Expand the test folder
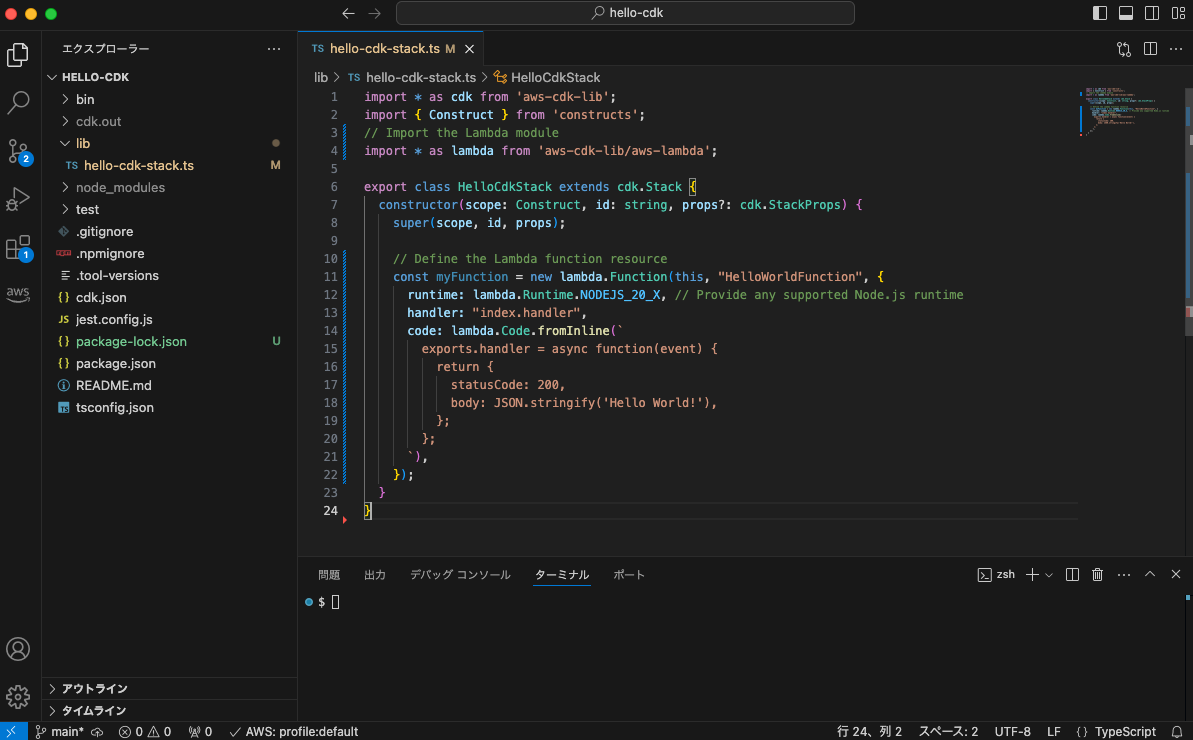Image resolution: width=1193 pixels, height=740 pixels. click(x=169, y=209)
